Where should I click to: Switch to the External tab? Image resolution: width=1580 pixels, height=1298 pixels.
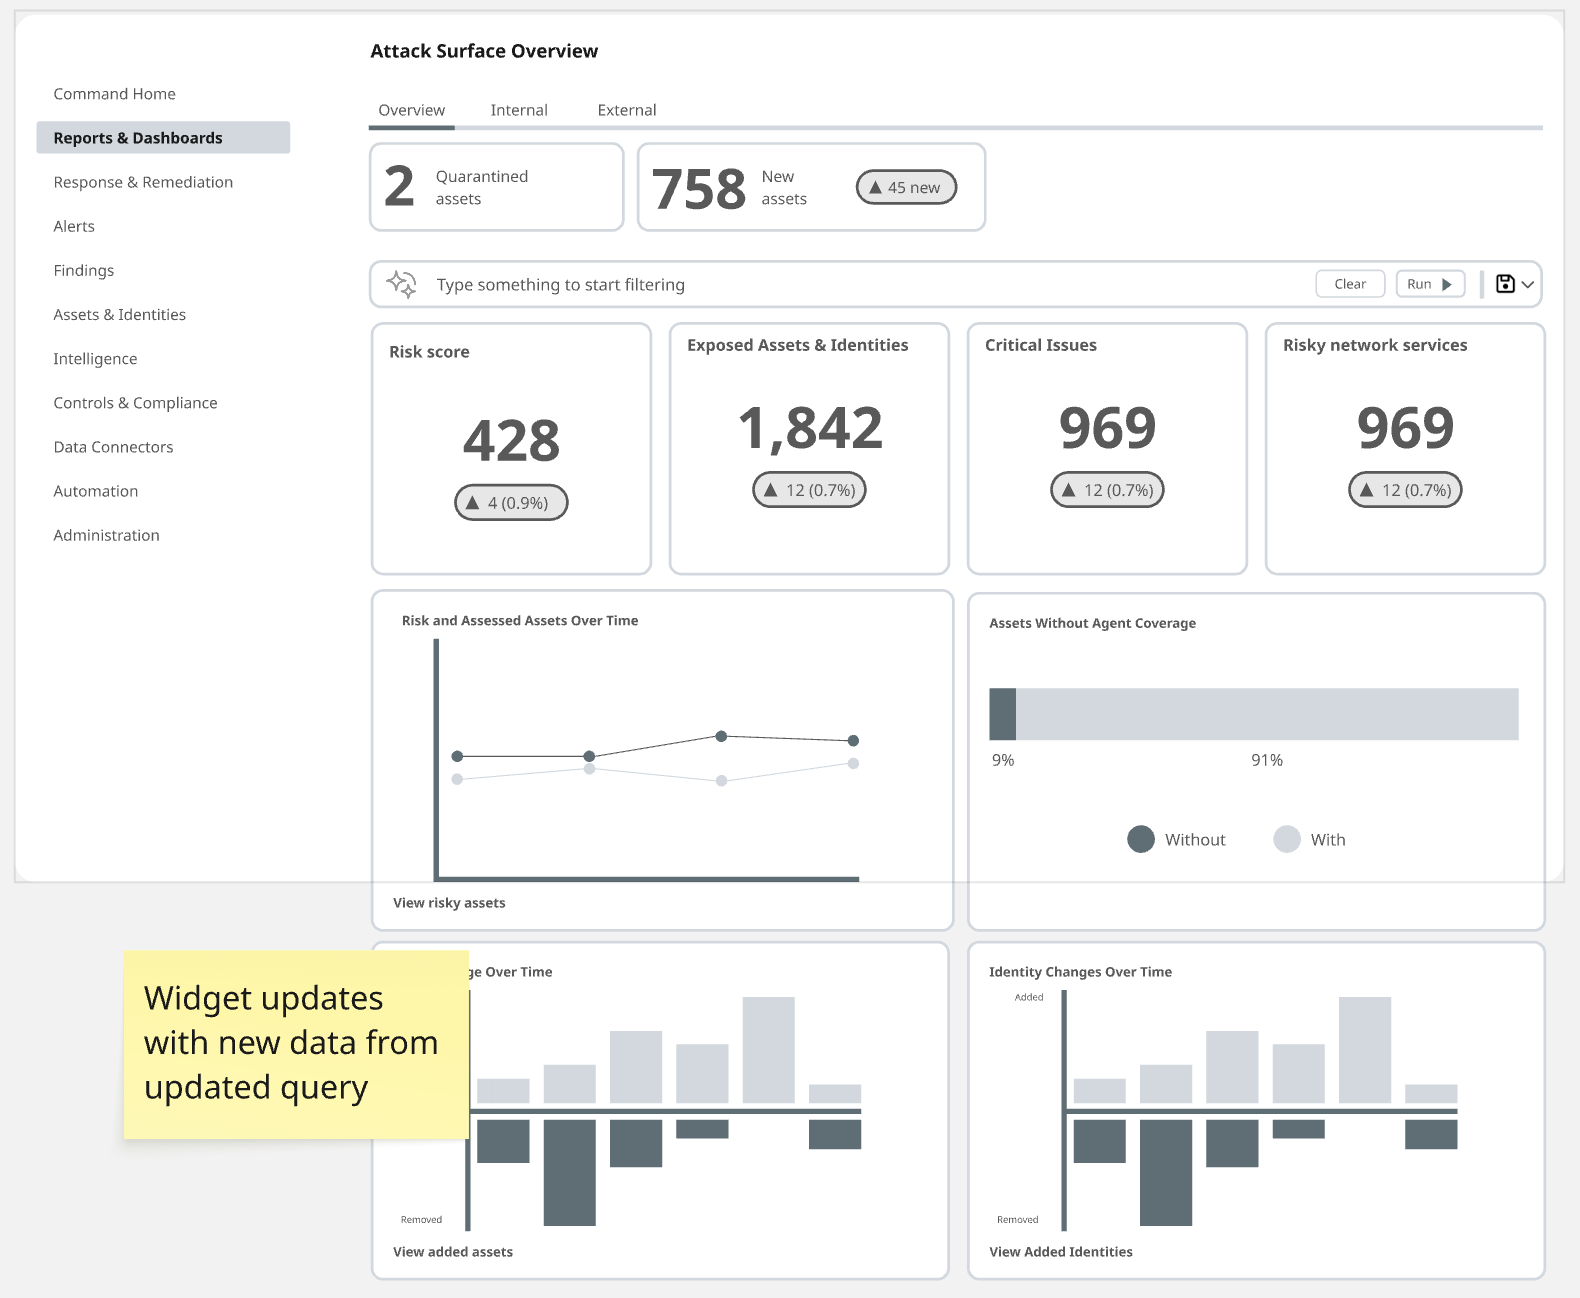pos(627,110)
